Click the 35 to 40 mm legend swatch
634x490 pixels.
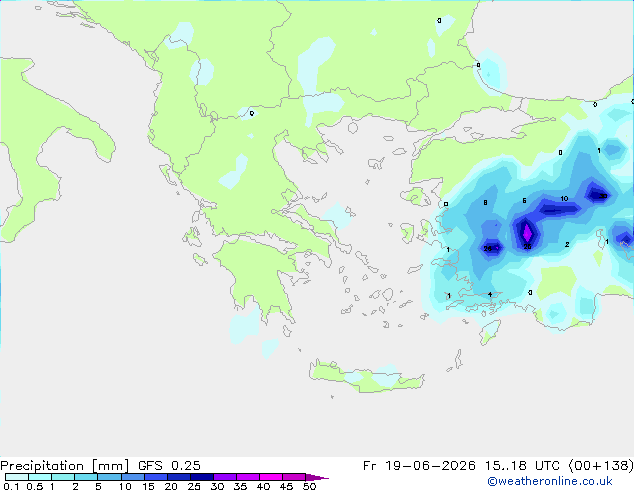[x=248, y=477]
